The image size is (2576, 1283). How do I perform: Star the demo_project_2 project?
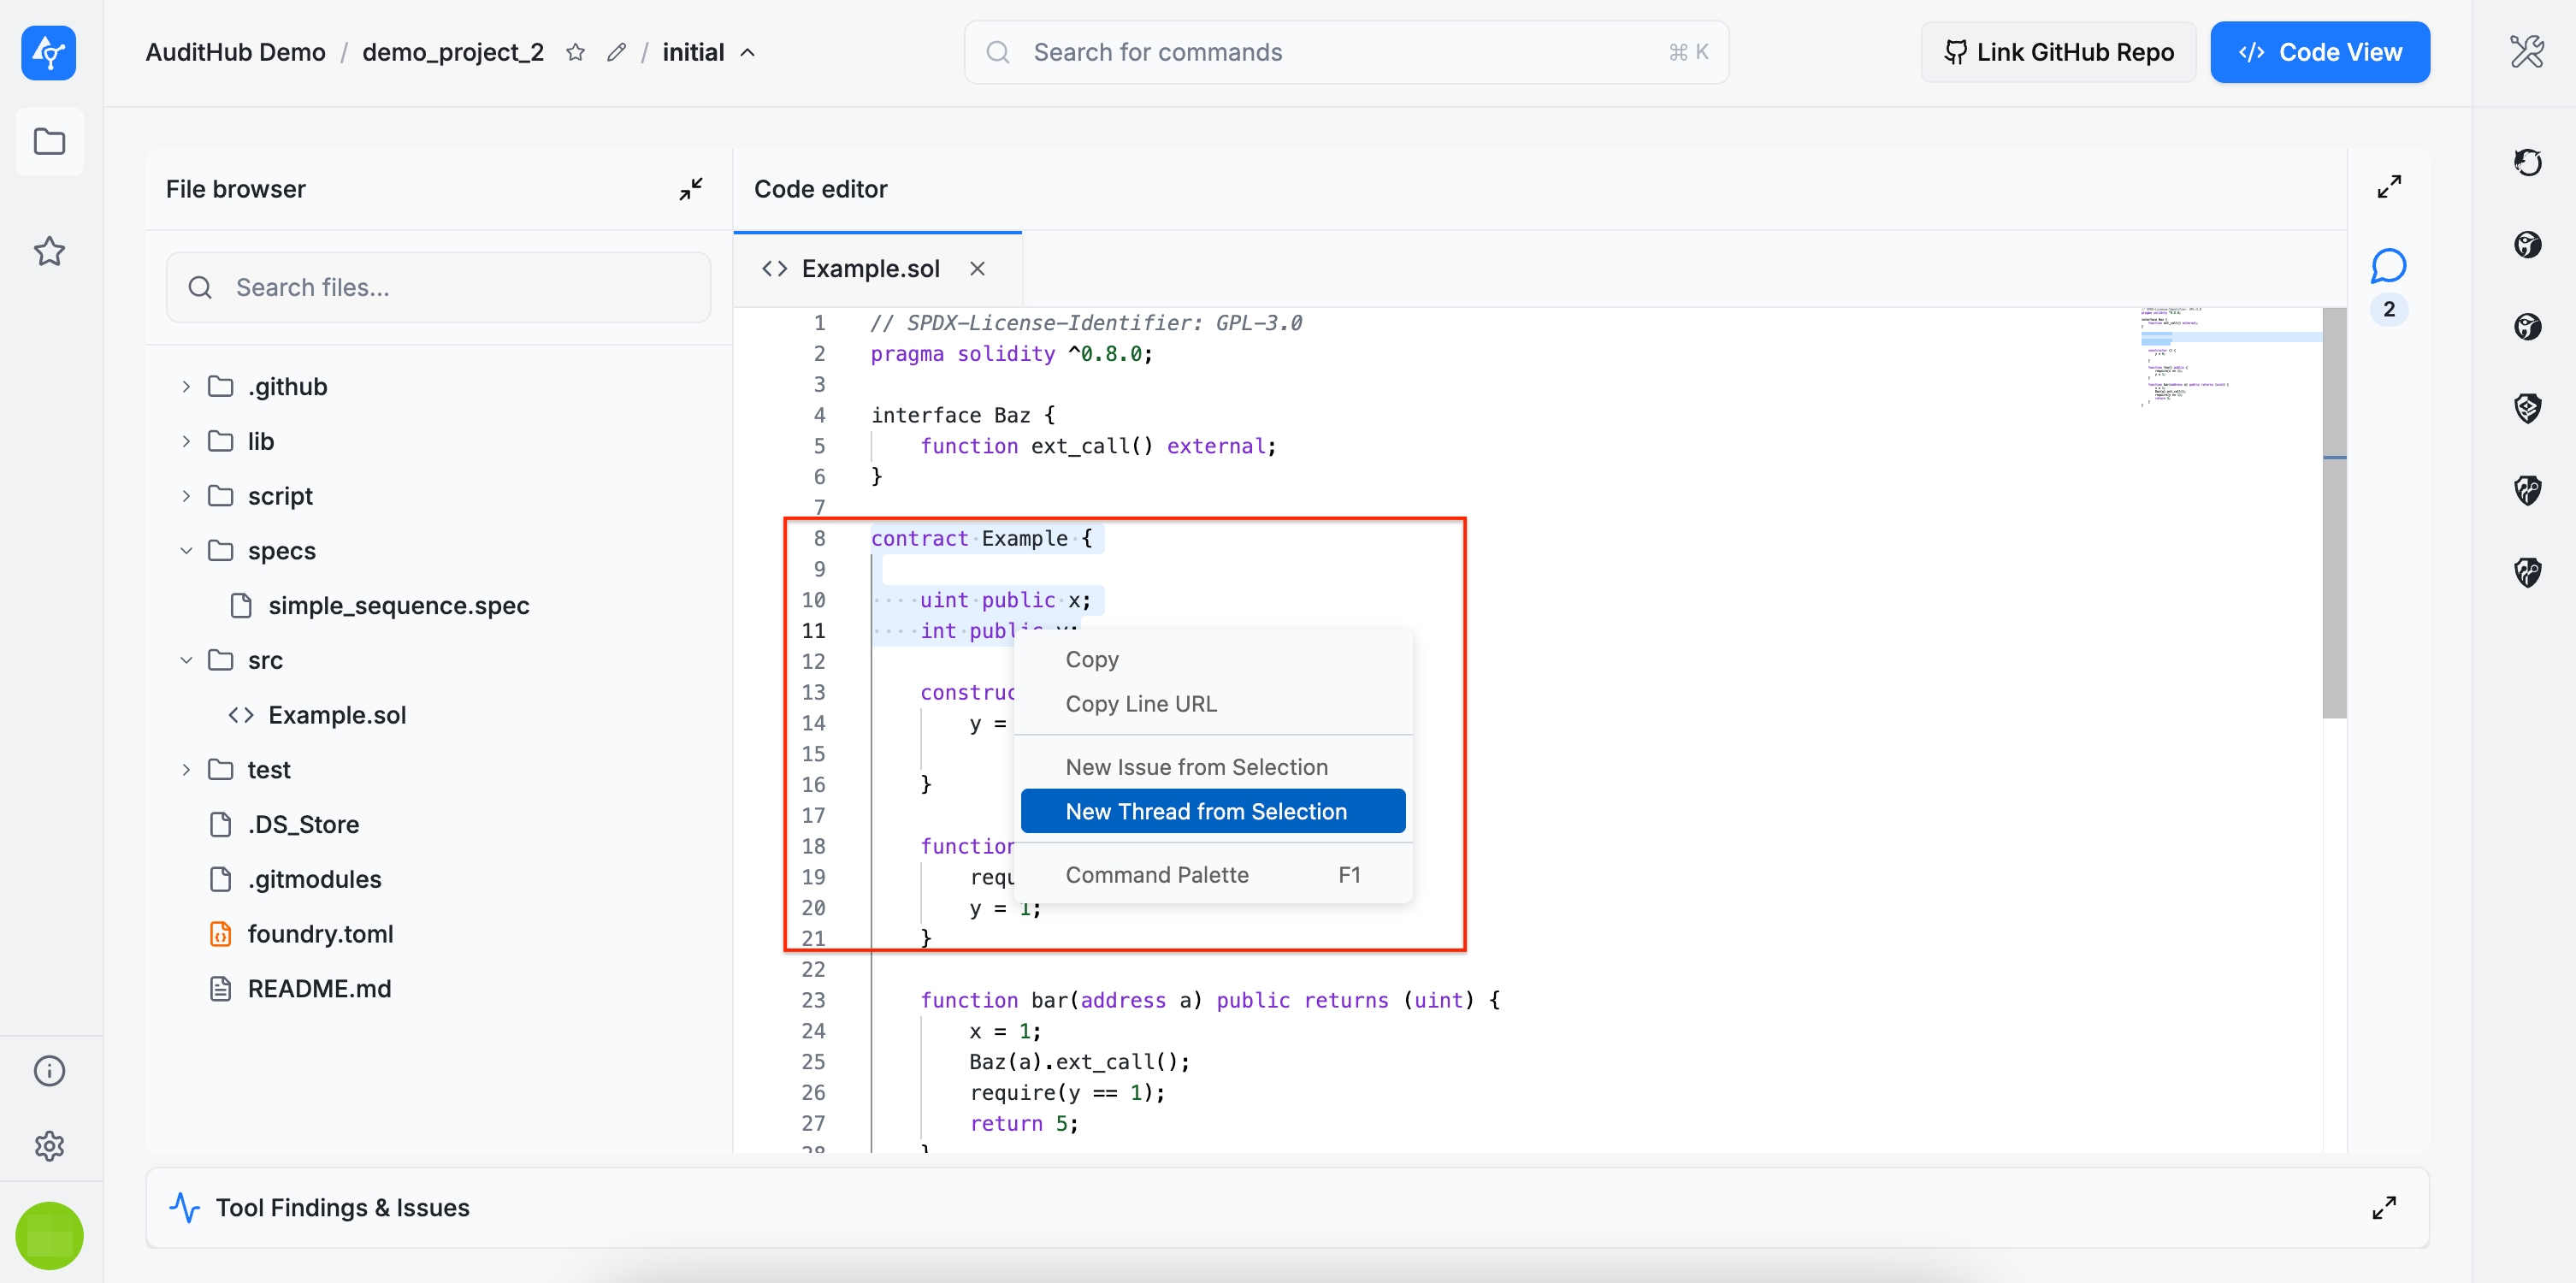pyautogui.click(x=575, y=52)
